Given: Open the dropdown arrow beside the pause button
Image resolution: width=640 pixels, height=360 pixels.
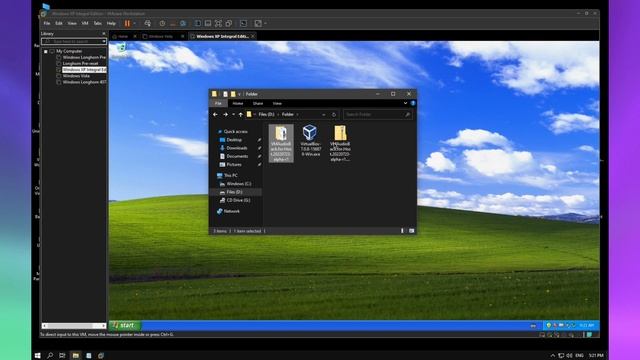Looking at the screenshot, I should point(134,24).
